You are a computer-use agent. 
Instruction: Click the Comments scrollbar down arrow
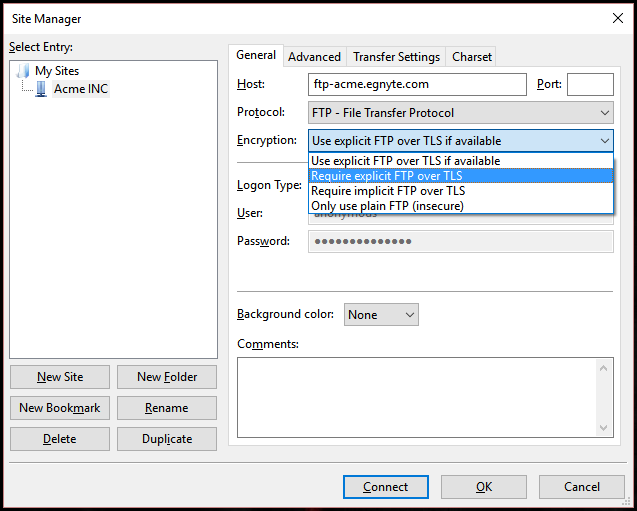tap(604, 427)
